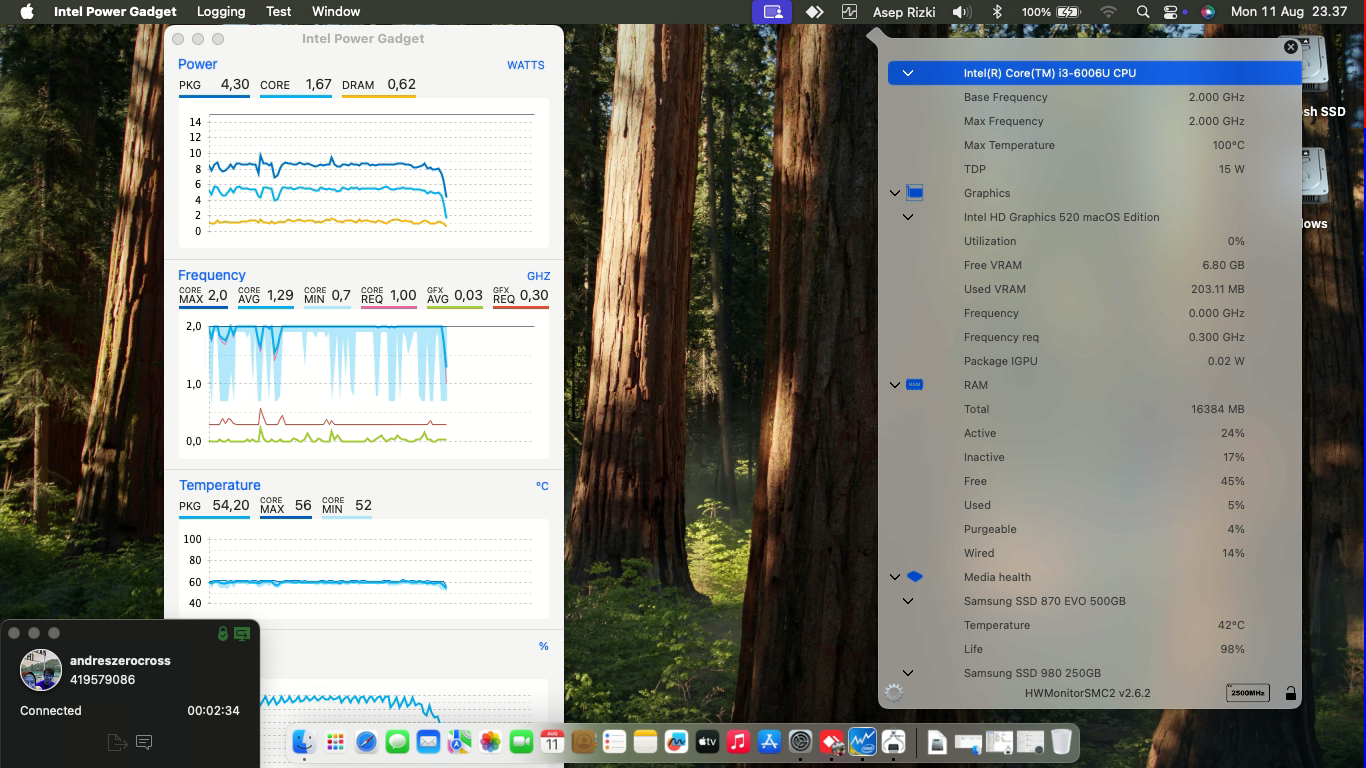Open the Logging menu
This screenshot has height=768, width=1366.
pyautogui.click(x=221, y=12)
